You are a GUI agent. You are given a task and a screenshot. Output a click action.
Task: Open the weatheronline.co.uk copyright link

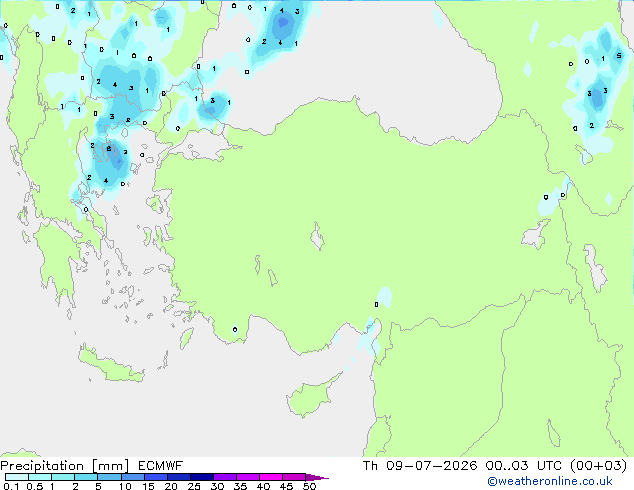[x=550, y=481]
